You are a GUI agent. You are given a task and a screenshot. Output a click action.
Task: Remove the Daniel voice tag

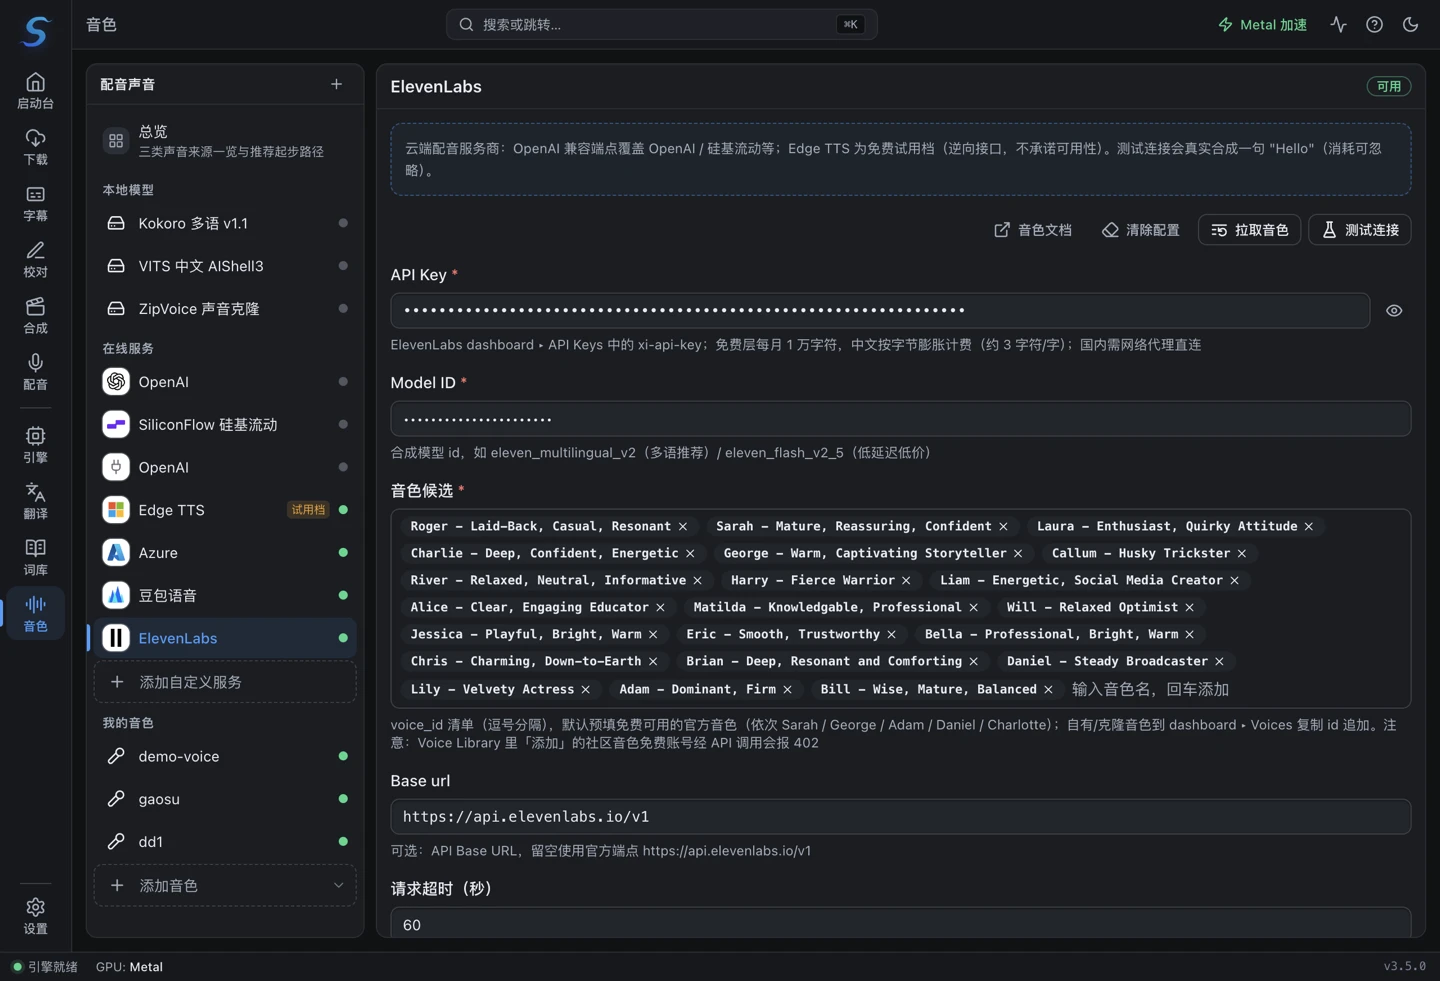1220,662
